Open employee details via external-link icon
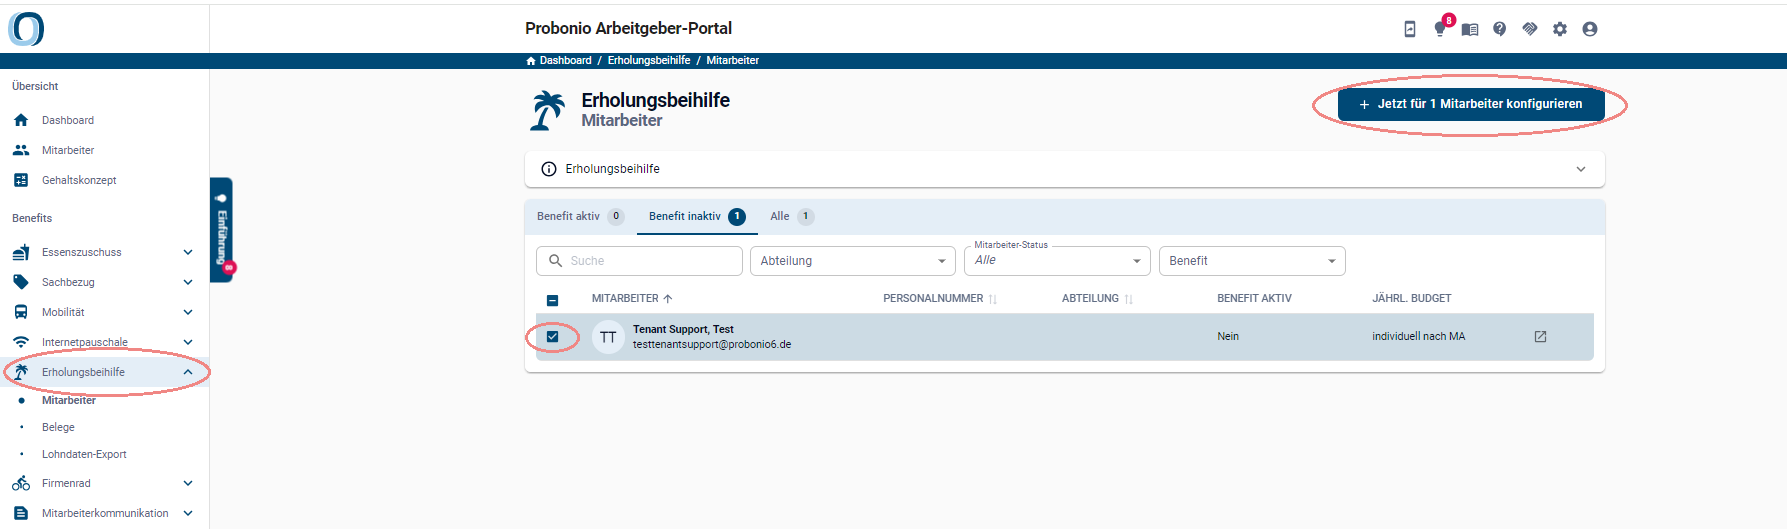 (1540, 337)
